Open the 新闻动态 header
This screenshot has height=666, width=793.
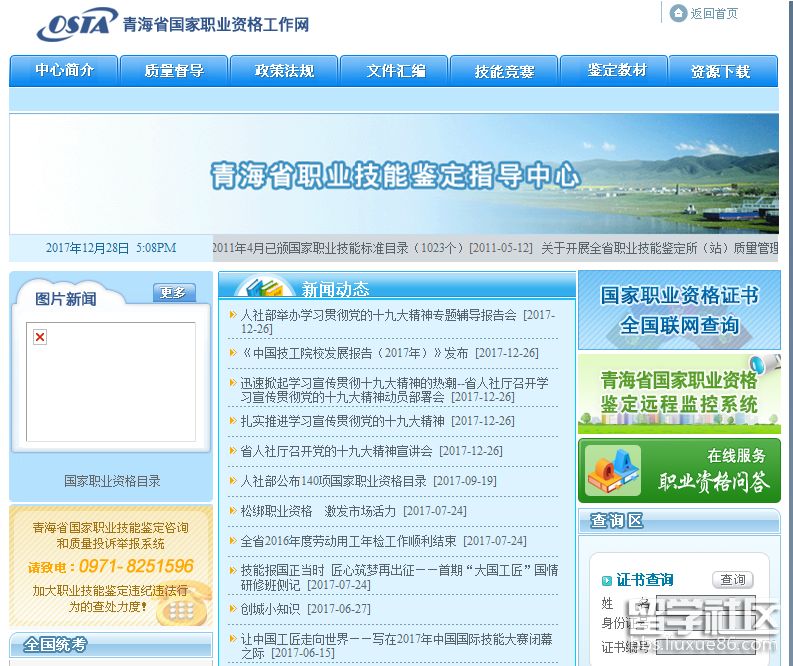click(335, 289)
